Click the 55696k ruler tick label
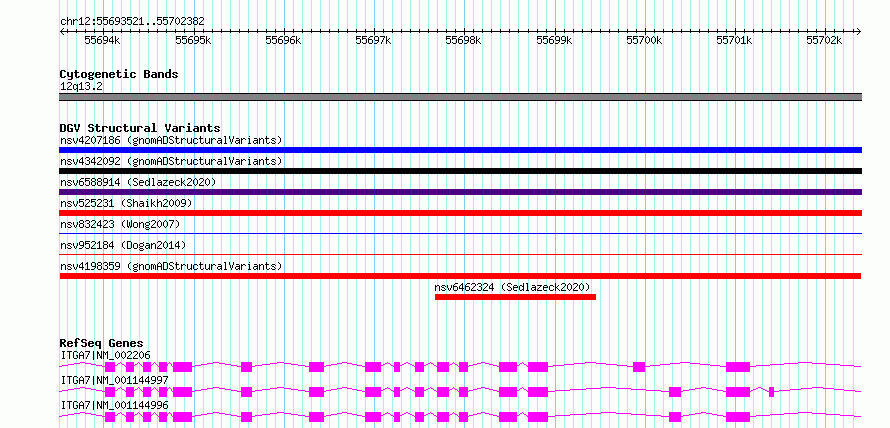 pos(283,40)
